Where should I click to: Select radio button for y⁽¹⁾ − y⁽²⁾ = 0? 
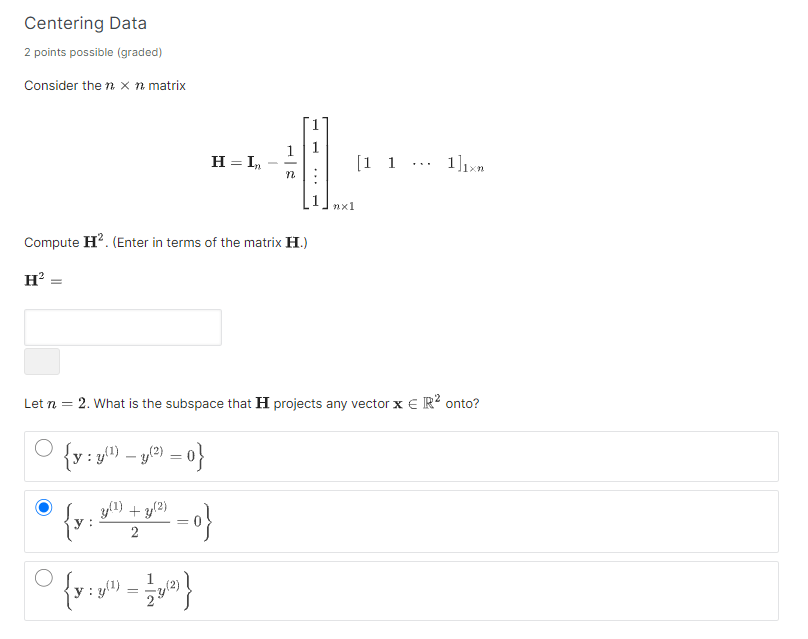point(43,448)
